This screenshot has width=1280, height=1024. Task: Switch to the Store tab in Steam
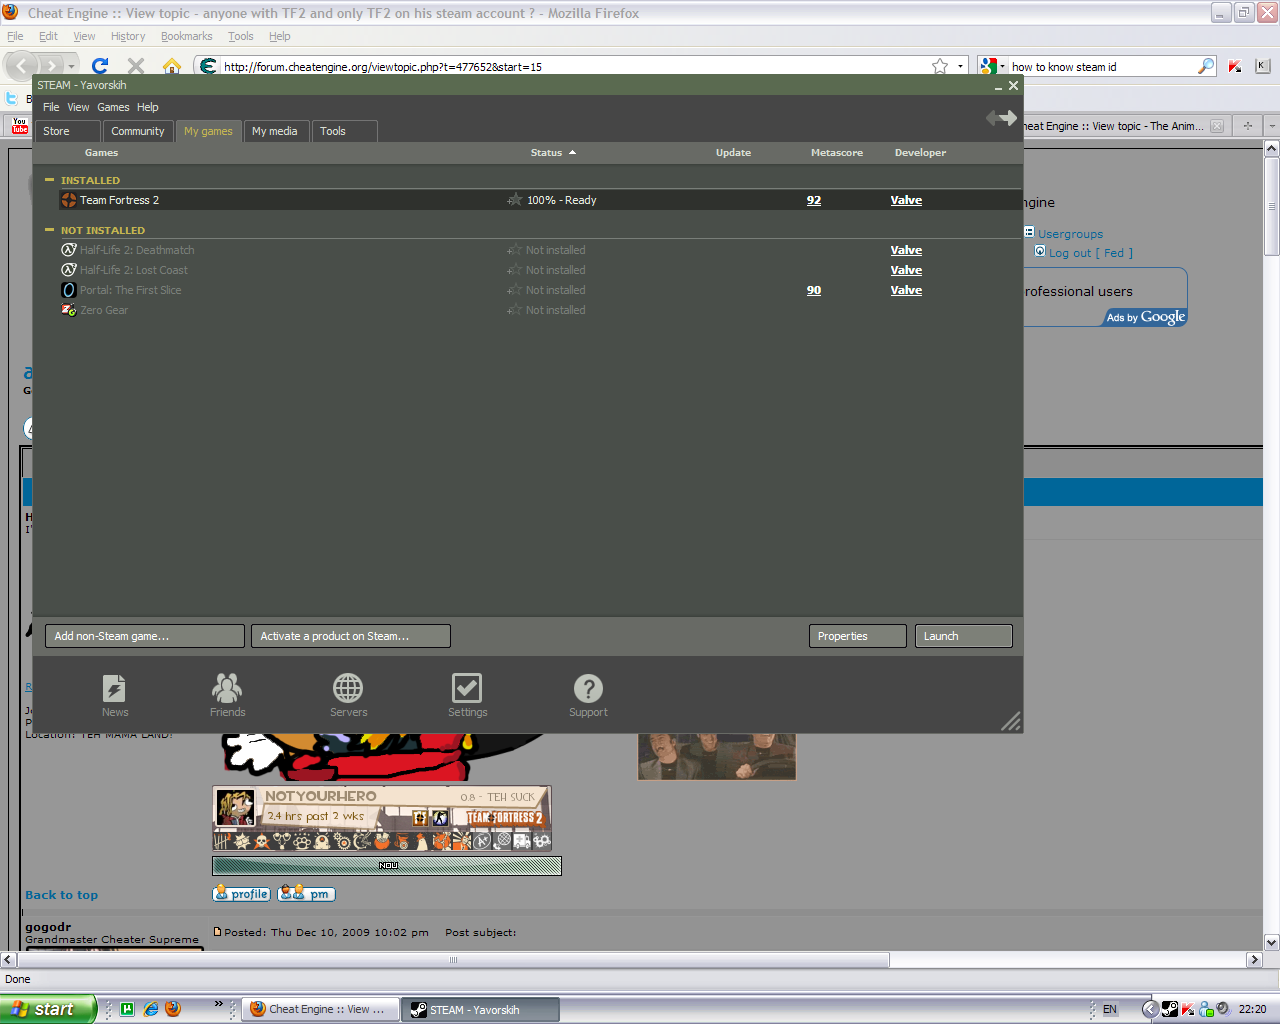click(x=69, y=131)
